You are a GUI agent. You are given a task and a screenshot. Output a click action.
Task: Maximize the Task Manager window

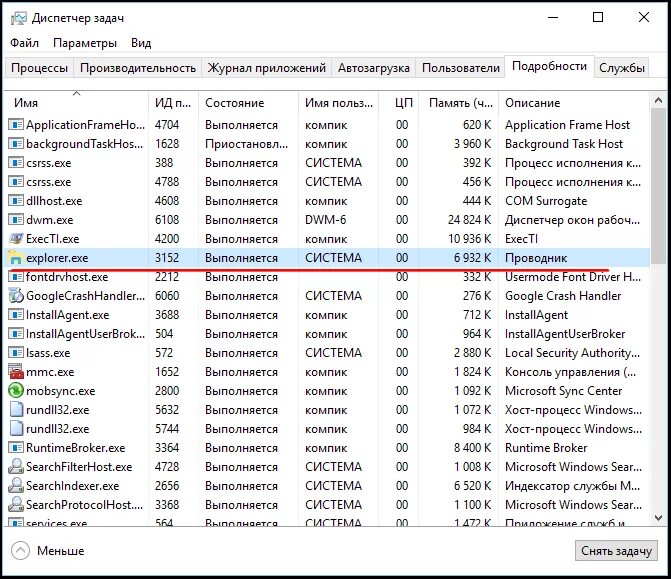[598, 17]
